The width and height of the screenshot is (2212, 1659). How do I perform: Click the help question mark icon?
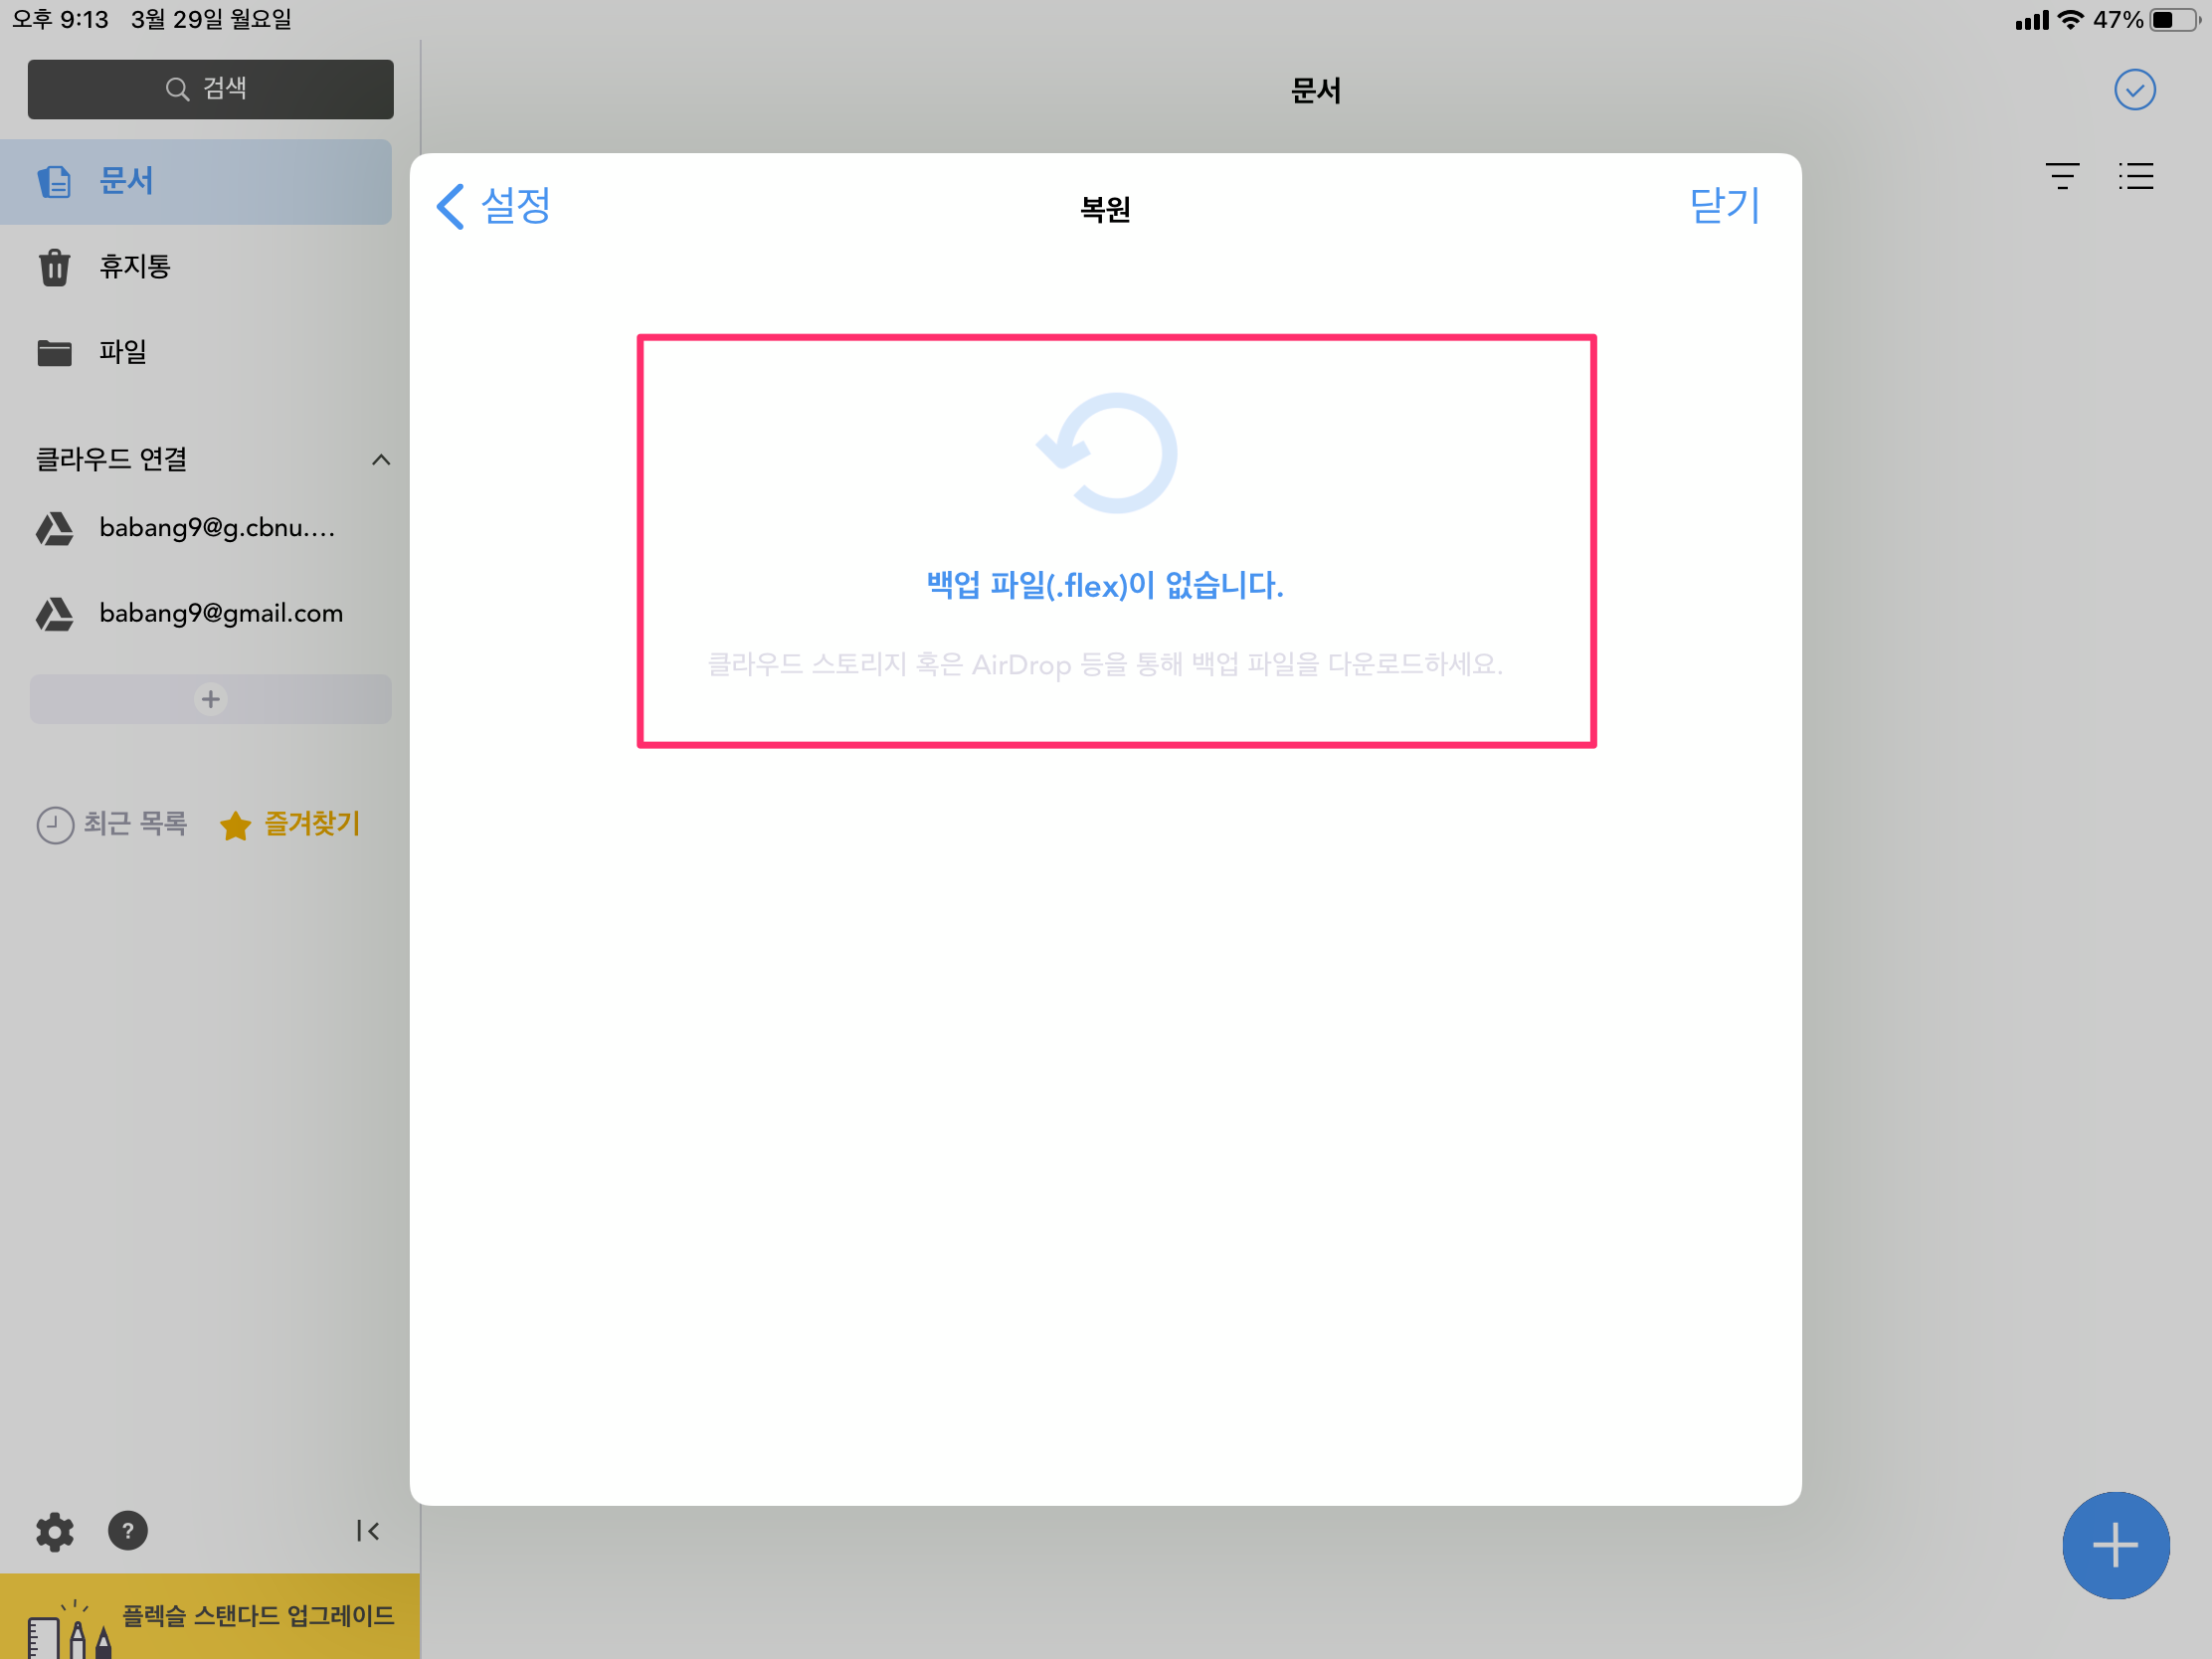click(x=127, y=1531)
